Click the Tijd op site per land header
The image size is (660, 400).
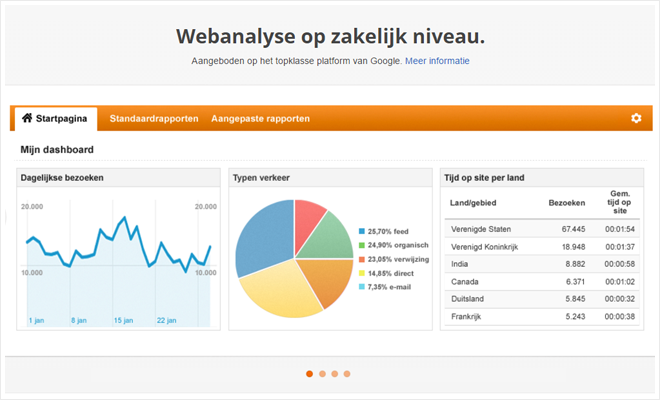(x=542, y=178)
